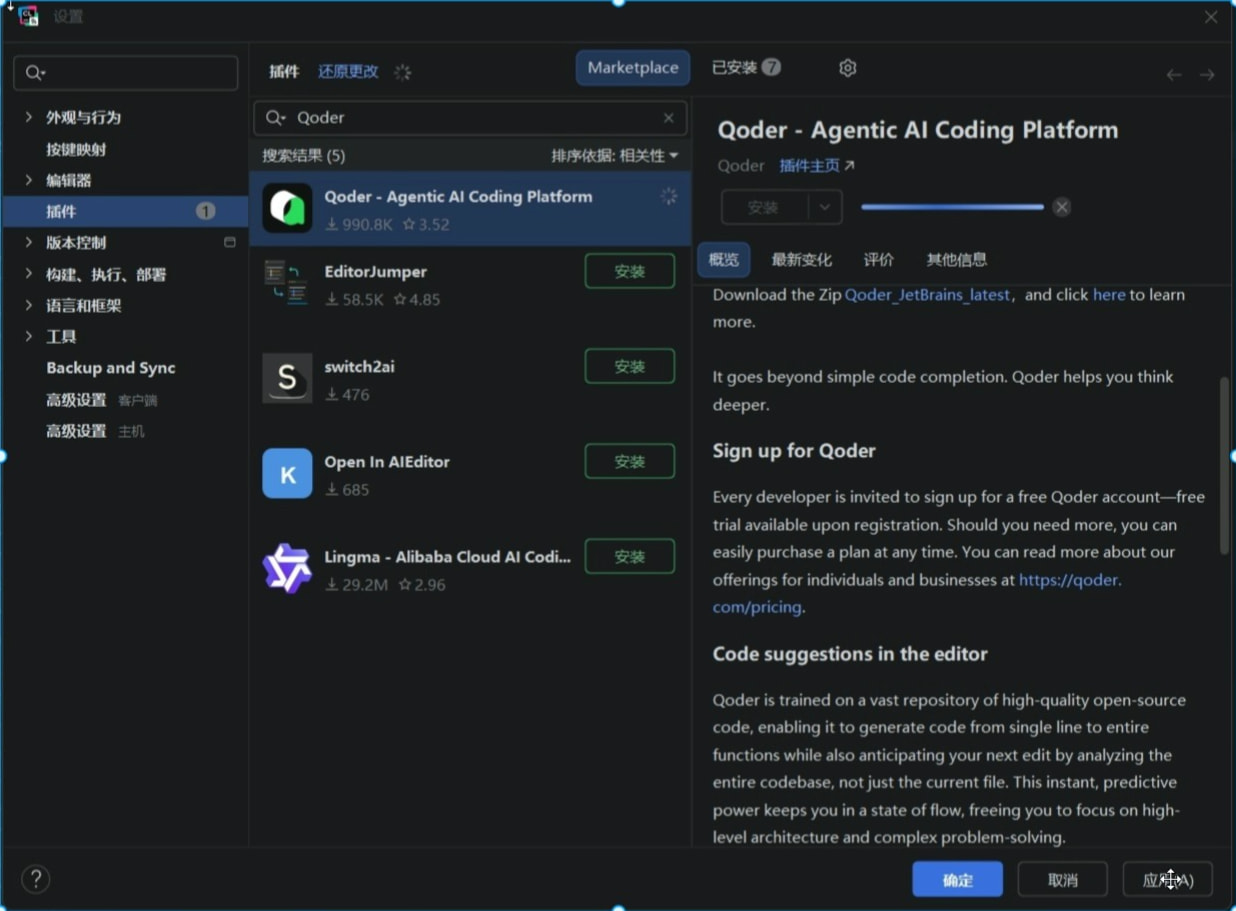Click the EditorJumper plugin icon
The width and height of the screenshot is (1236, 911).
coord(287,283)
